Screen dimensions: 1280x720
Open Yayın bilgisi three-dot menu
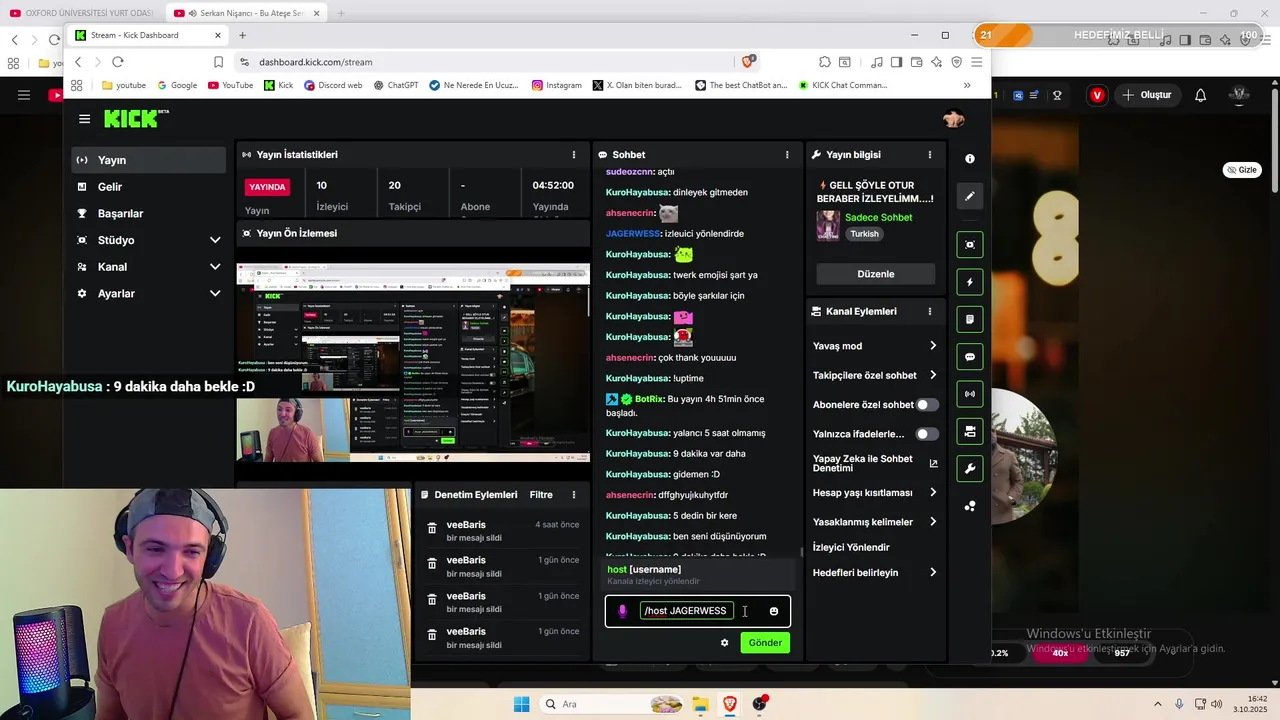tap(930, 155)
